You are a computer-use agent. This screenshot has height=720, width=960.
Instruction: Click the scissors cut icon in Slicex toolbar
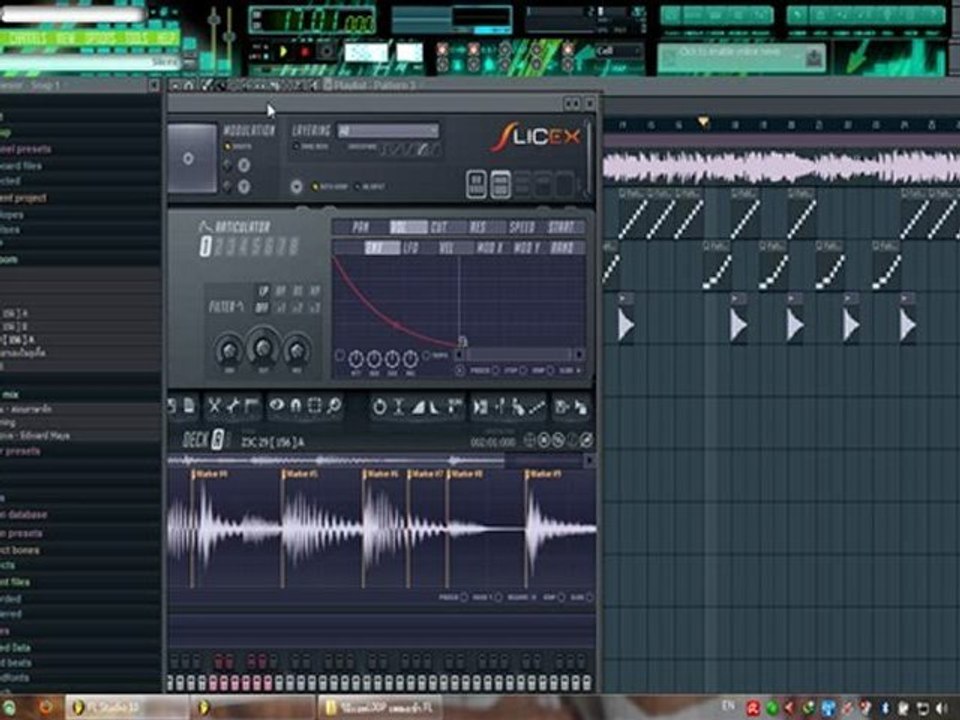click(214, 406)
